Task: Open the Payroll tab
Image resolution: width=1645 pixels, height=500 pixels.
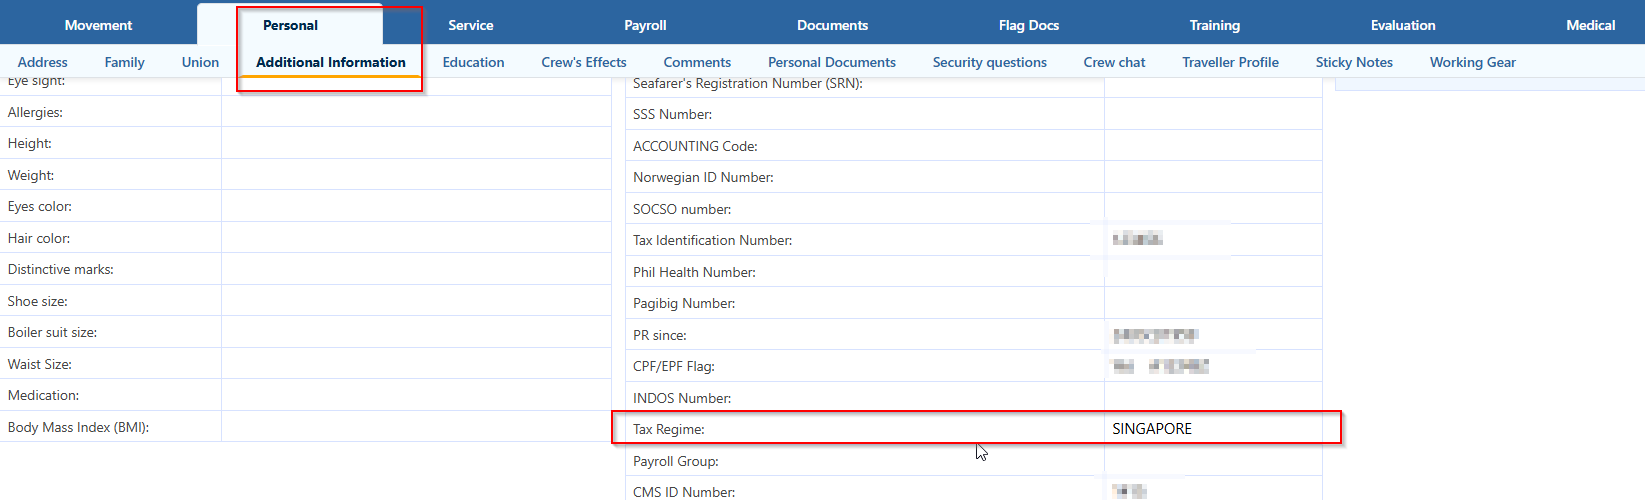Action: [645, 25]
